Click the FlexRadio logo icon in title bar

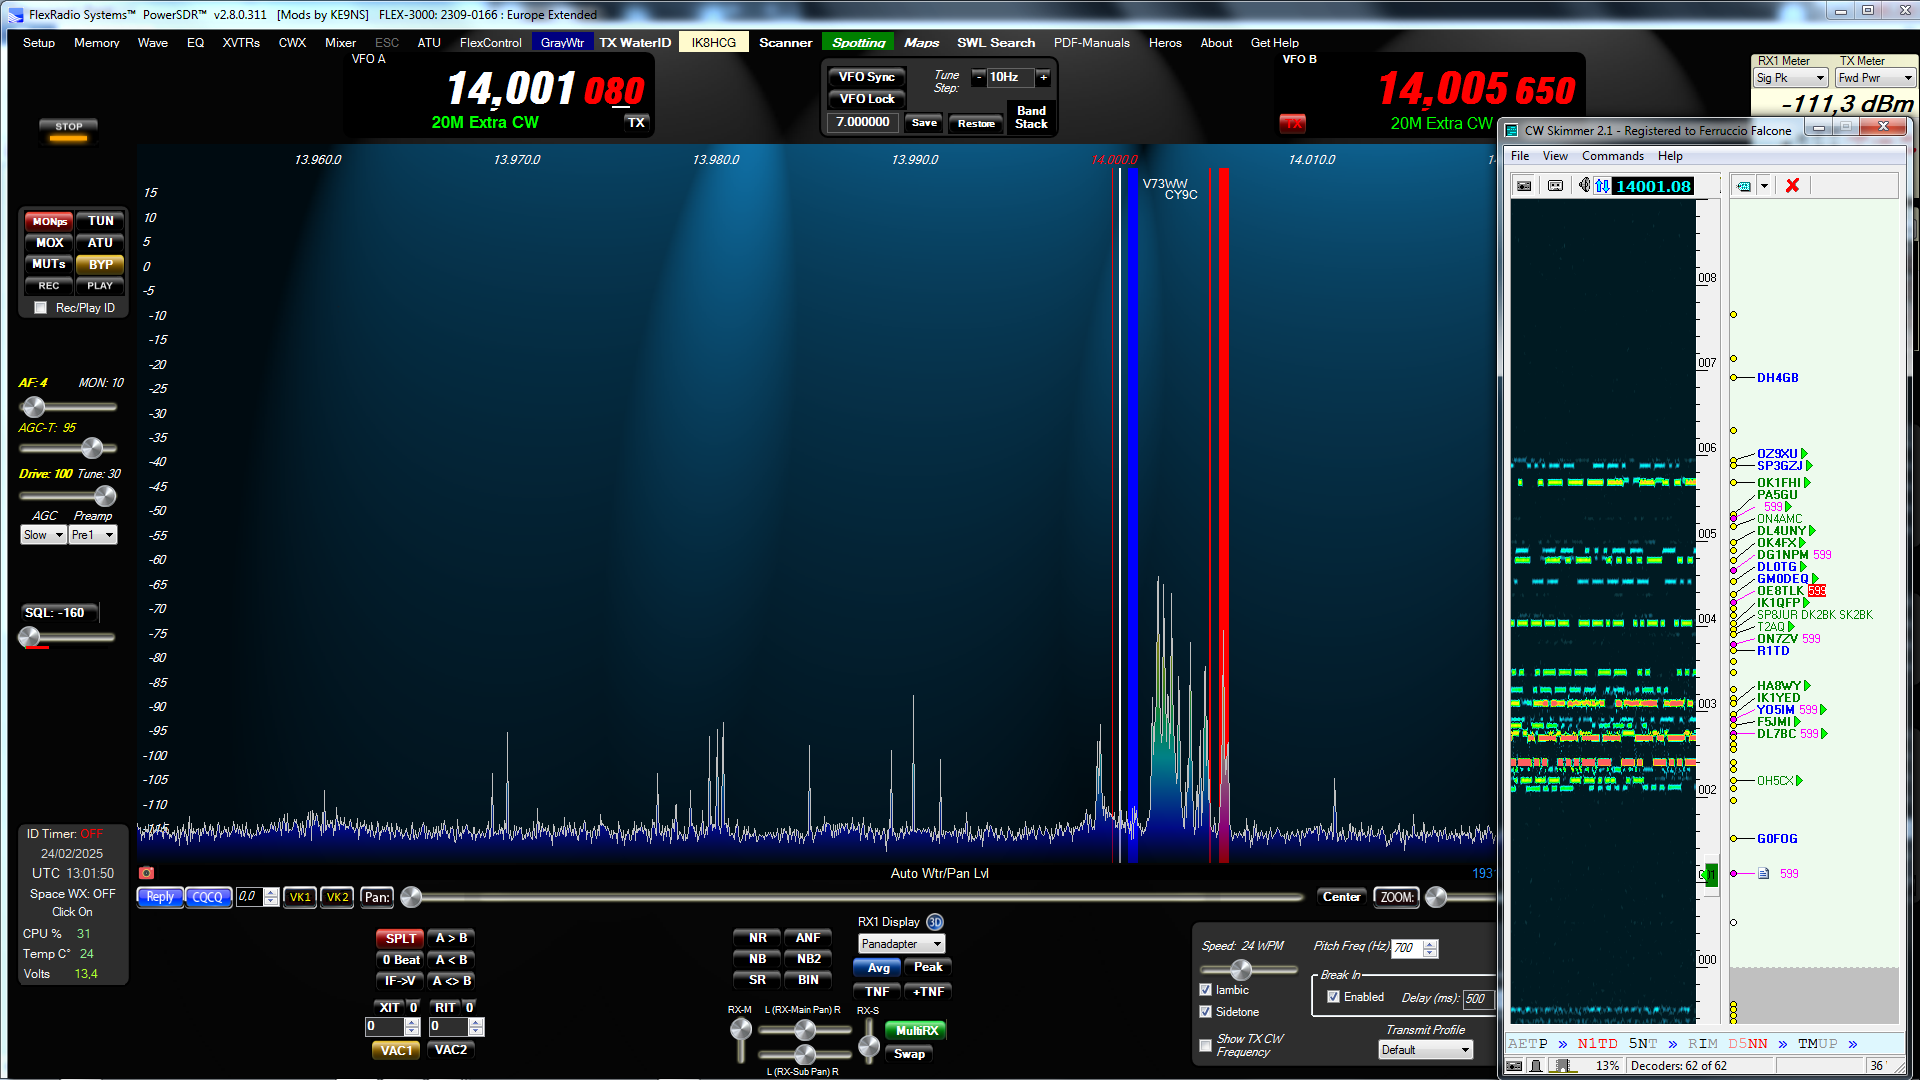click(x=15, y=14)
